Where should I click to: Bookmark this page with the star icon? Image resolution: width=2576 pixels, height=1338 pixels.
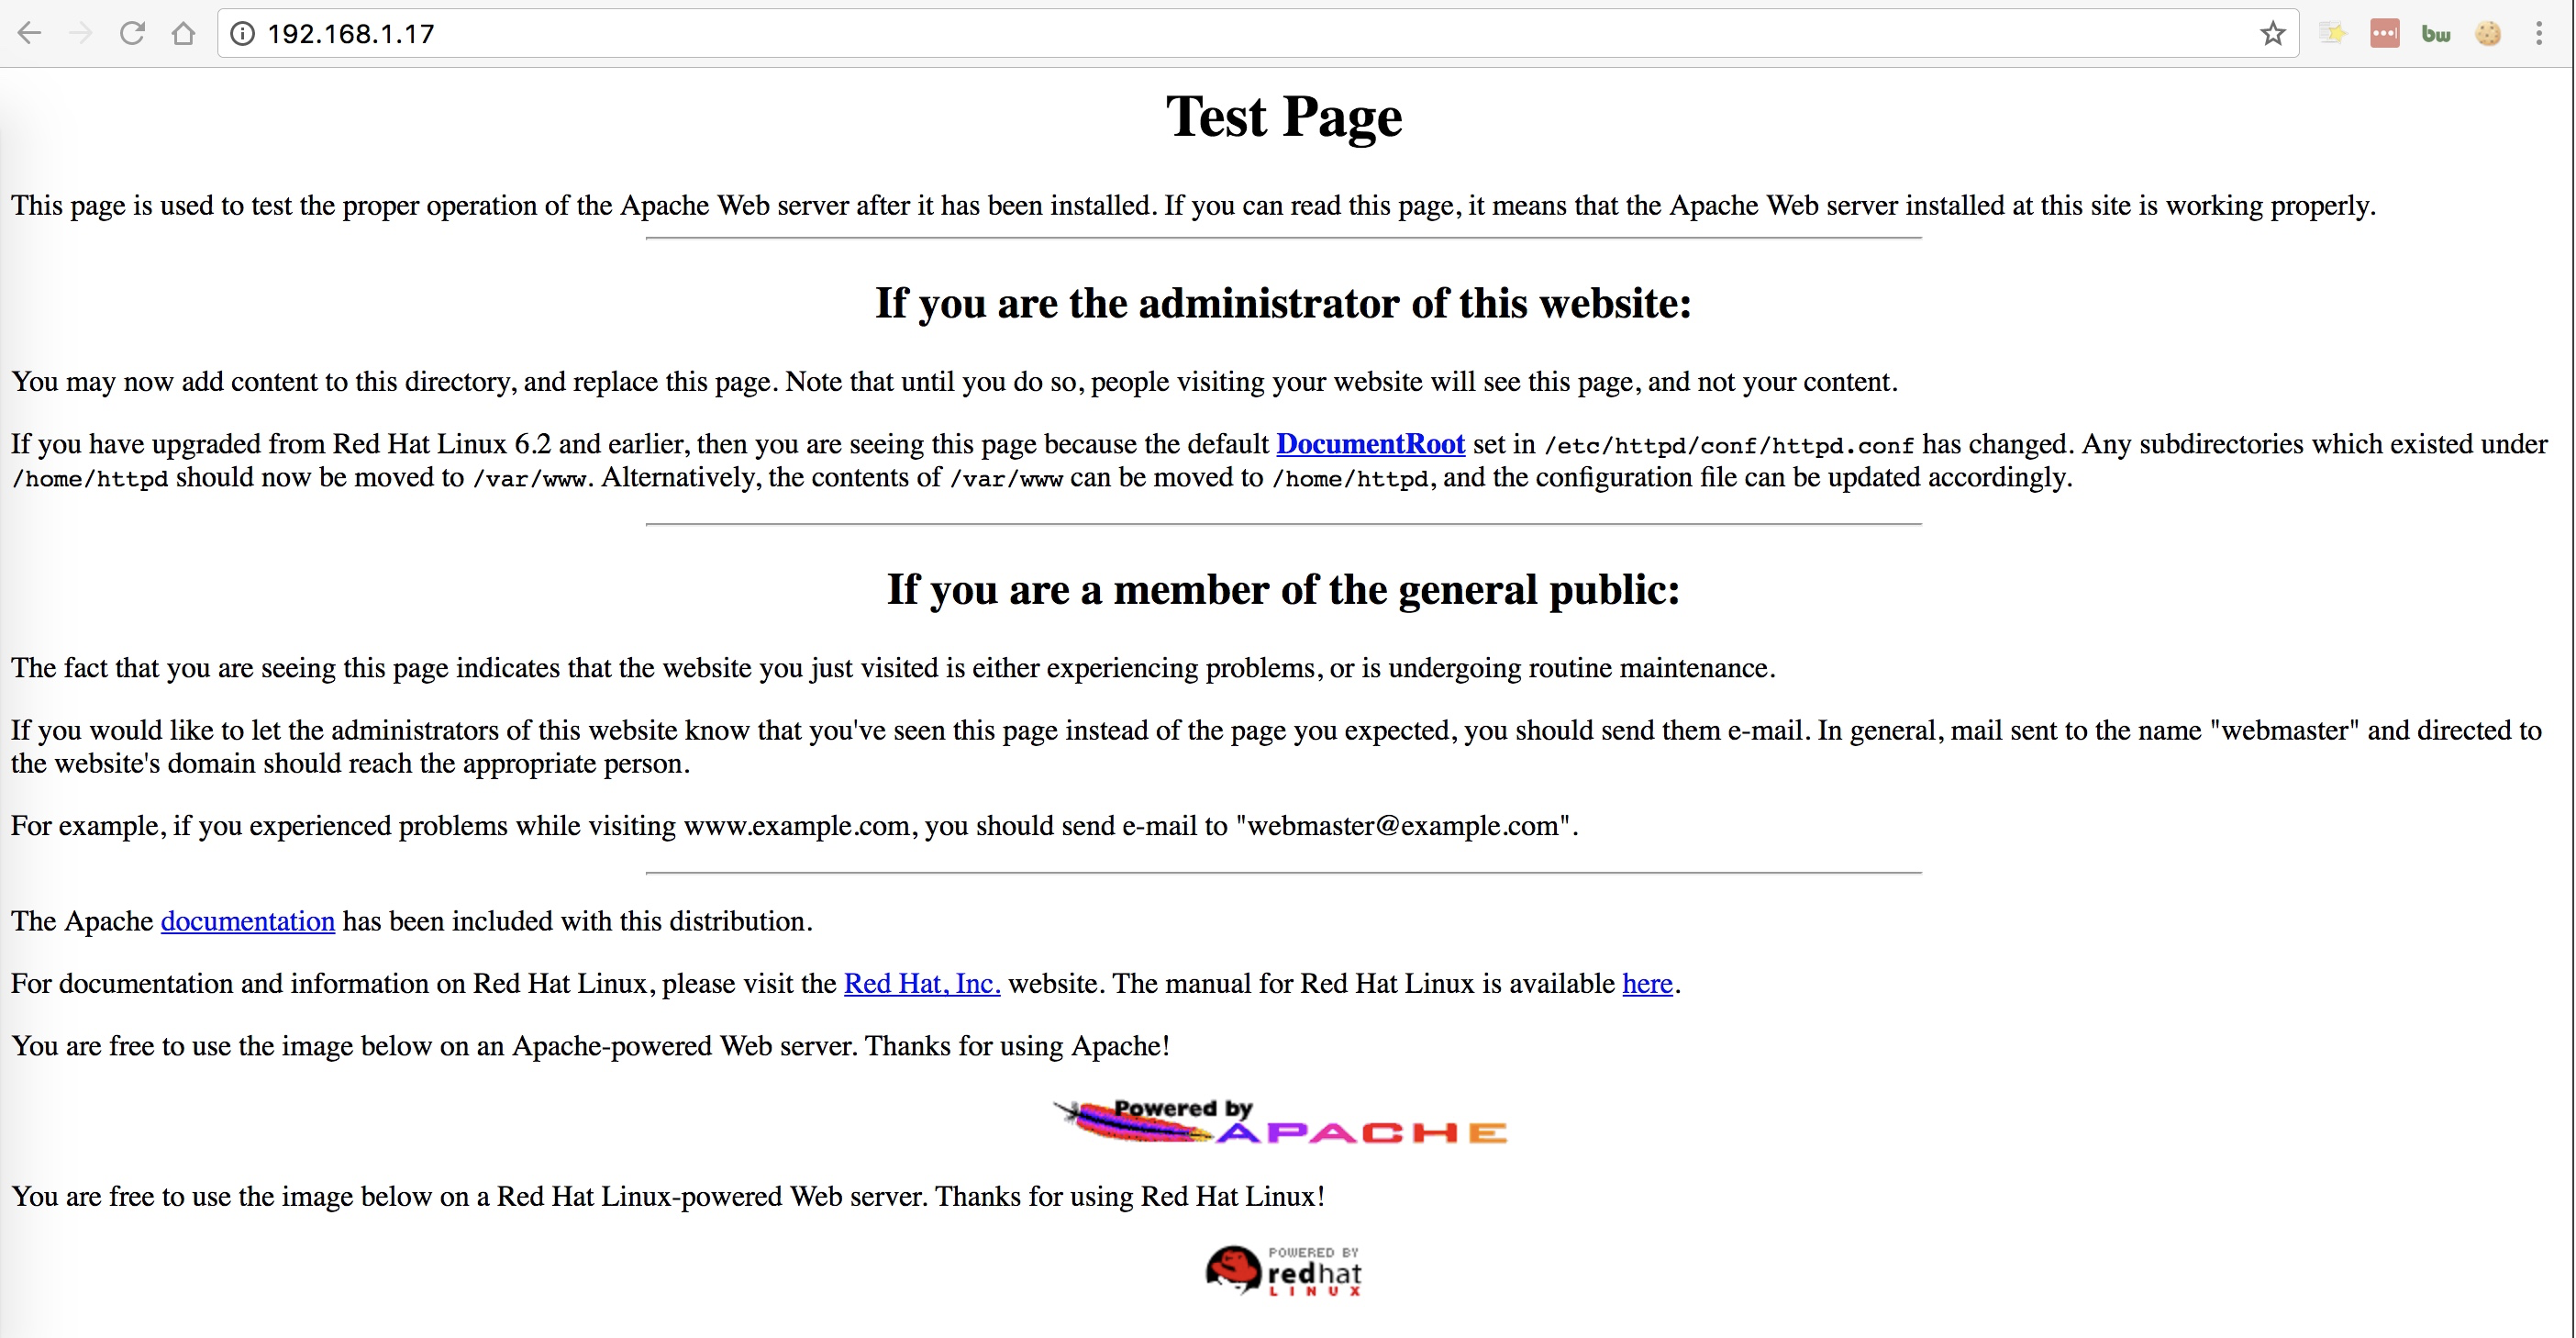tap(2272, 34)
